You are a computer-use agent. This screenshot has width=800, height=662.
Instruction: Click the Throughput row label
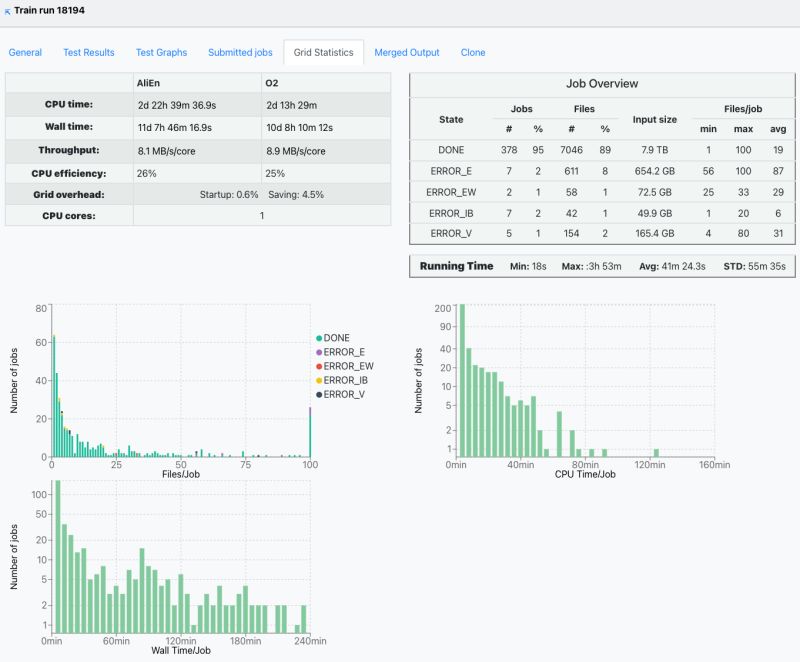(x=69, y=150)
